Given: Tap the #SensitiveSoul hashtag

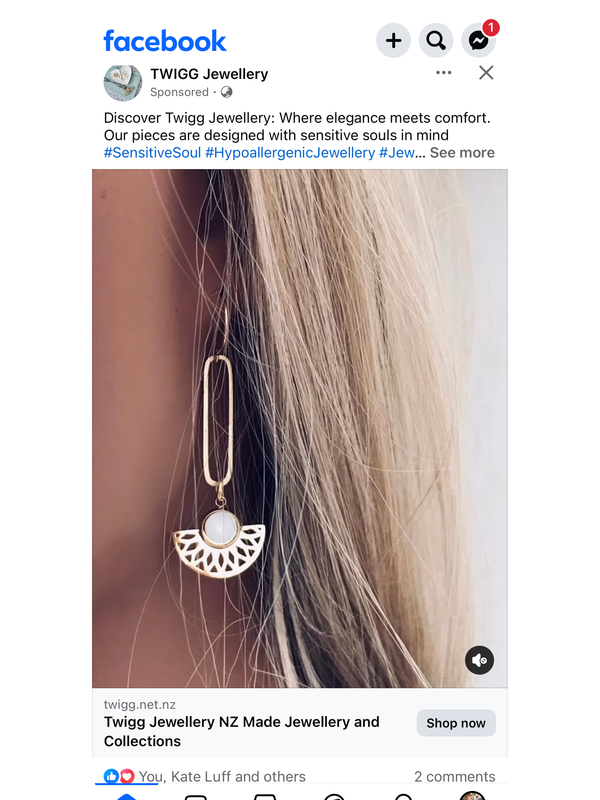Looking at the screenshot, I should [152, 153].
